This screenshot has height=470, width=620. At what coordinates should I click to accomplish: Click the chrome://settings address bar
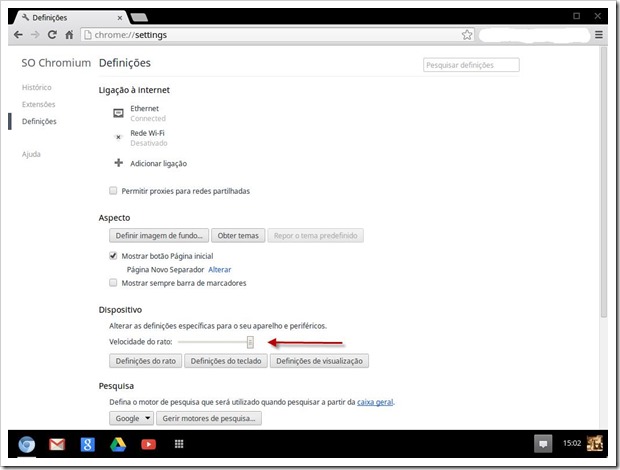point(277,35)
